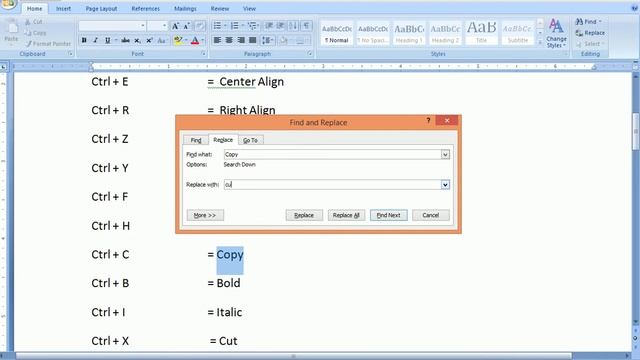Screen dimensions: 640x360
Task: Select the Format Painter brush
Action: (x=48, y=43)
